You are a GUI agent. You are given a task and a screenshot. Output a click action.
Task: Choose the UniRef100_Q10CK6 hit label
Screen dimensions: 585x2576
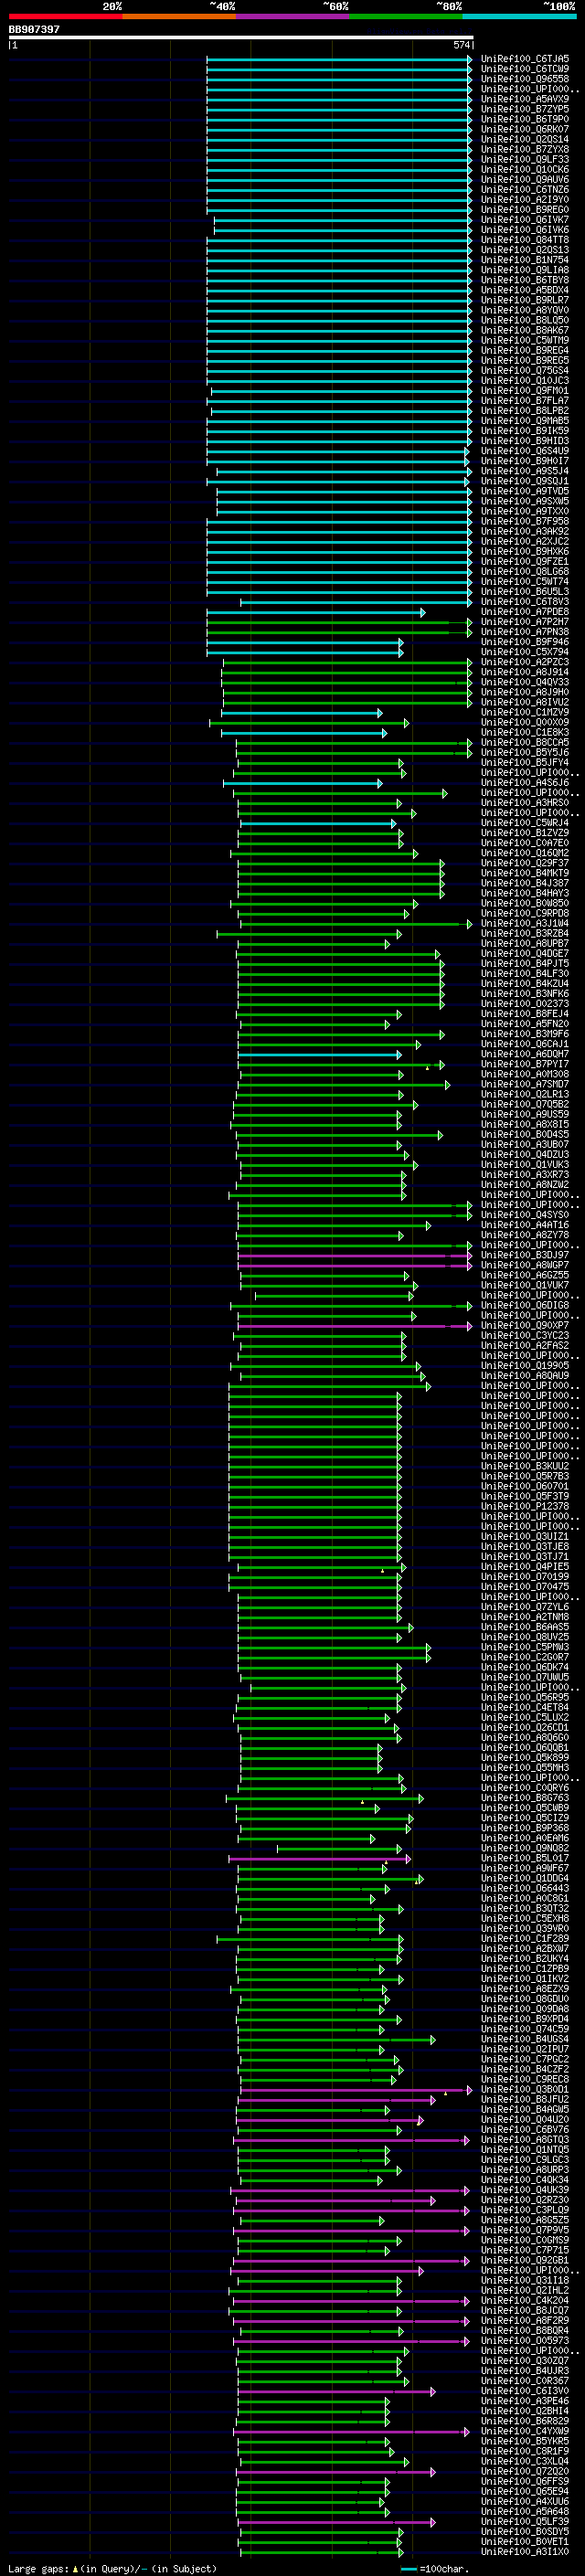coord(524,169)
